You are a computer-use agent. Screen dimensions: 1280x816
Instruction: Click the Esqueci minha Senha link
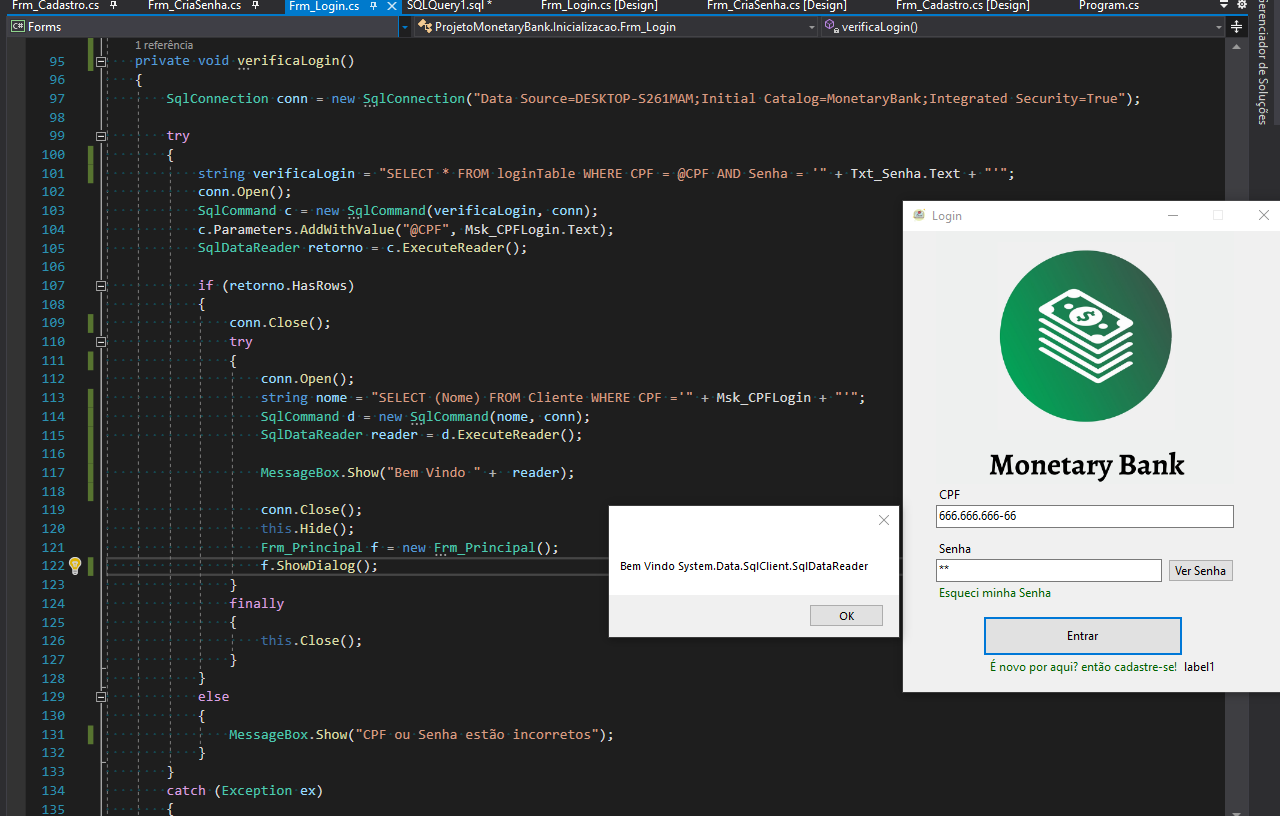point(995,593)
